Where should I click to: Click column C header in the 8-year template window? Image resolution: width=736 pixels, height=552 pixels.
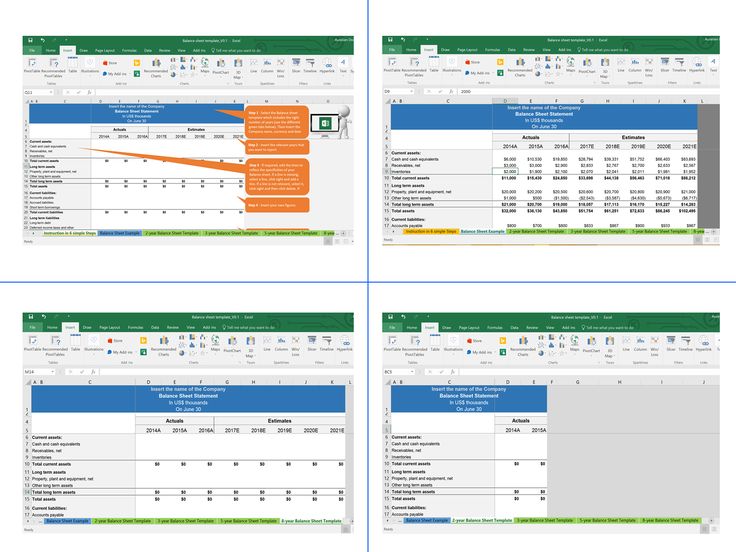(x=90, y=382)
